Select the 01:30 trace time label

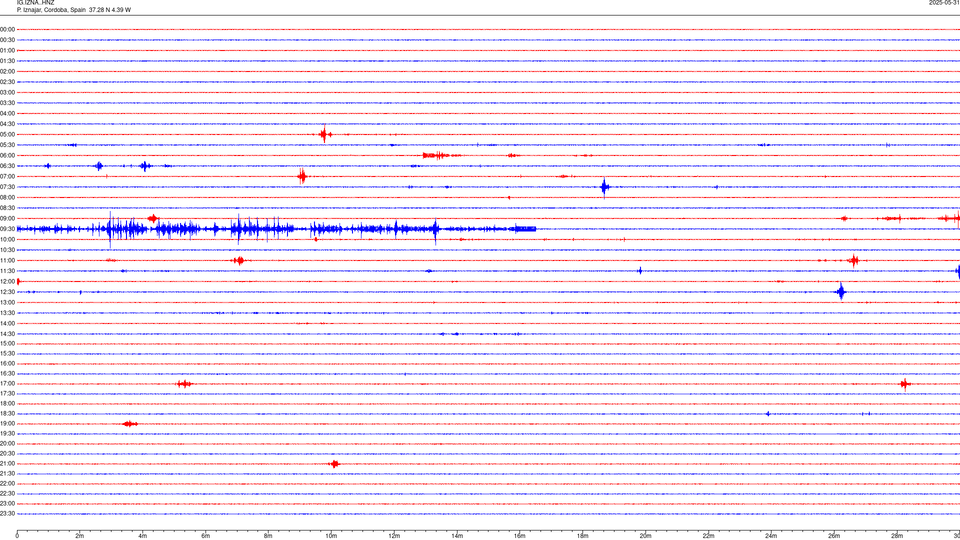point(7,61)
